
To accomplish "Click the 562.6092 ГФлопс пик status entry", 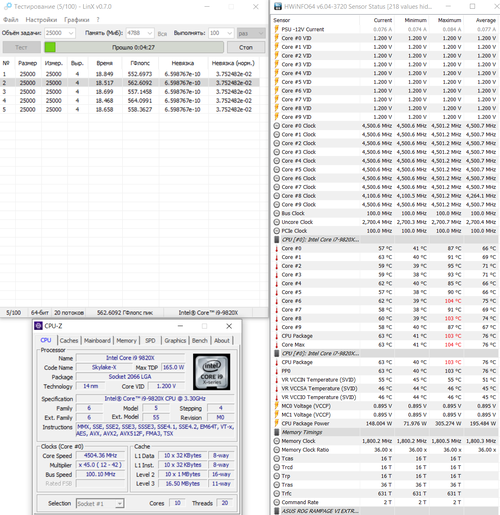I will pyautogui.click(x=125, y=313).
